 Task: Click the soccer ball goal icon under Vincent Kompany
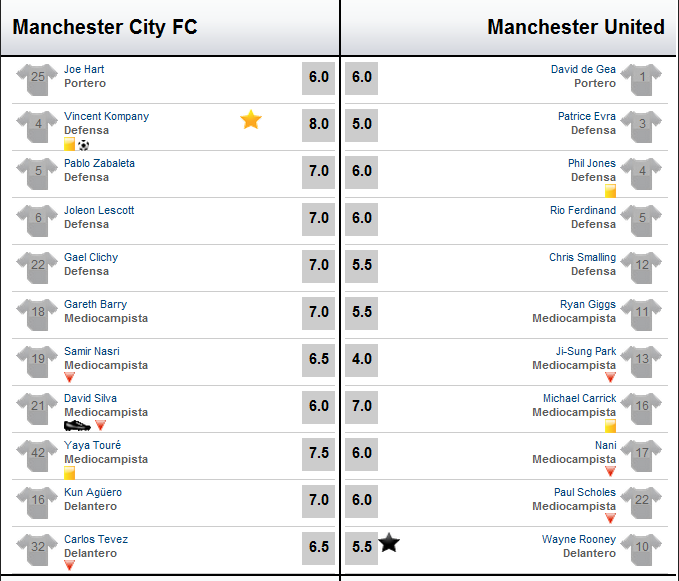[x=84, y=145]
